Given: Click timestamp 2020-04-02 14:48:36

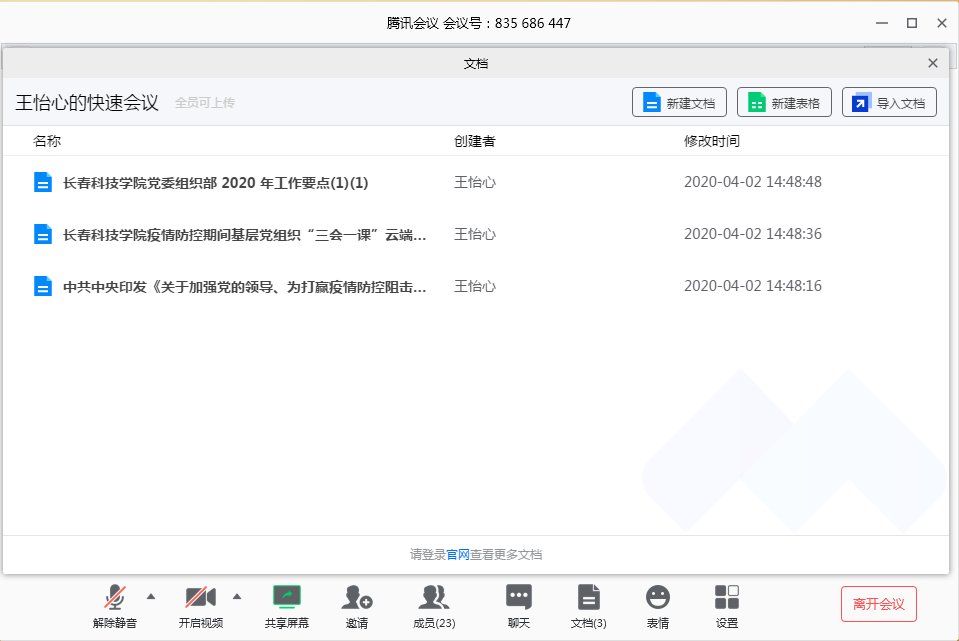Looking at the screenshot, I should coord(753,234).
